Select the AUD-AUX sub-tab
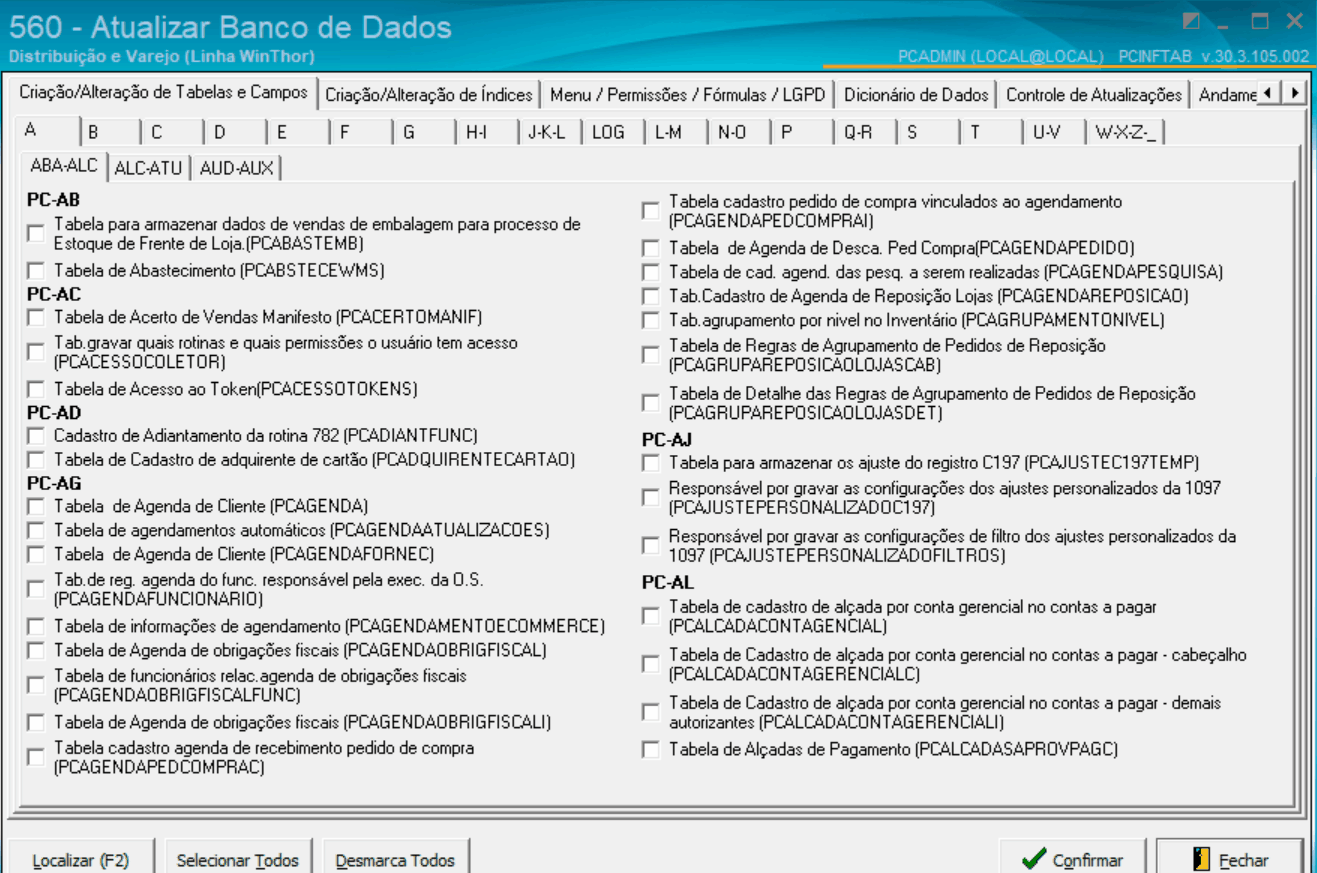The image size is (1317, 873). (237, 169)
